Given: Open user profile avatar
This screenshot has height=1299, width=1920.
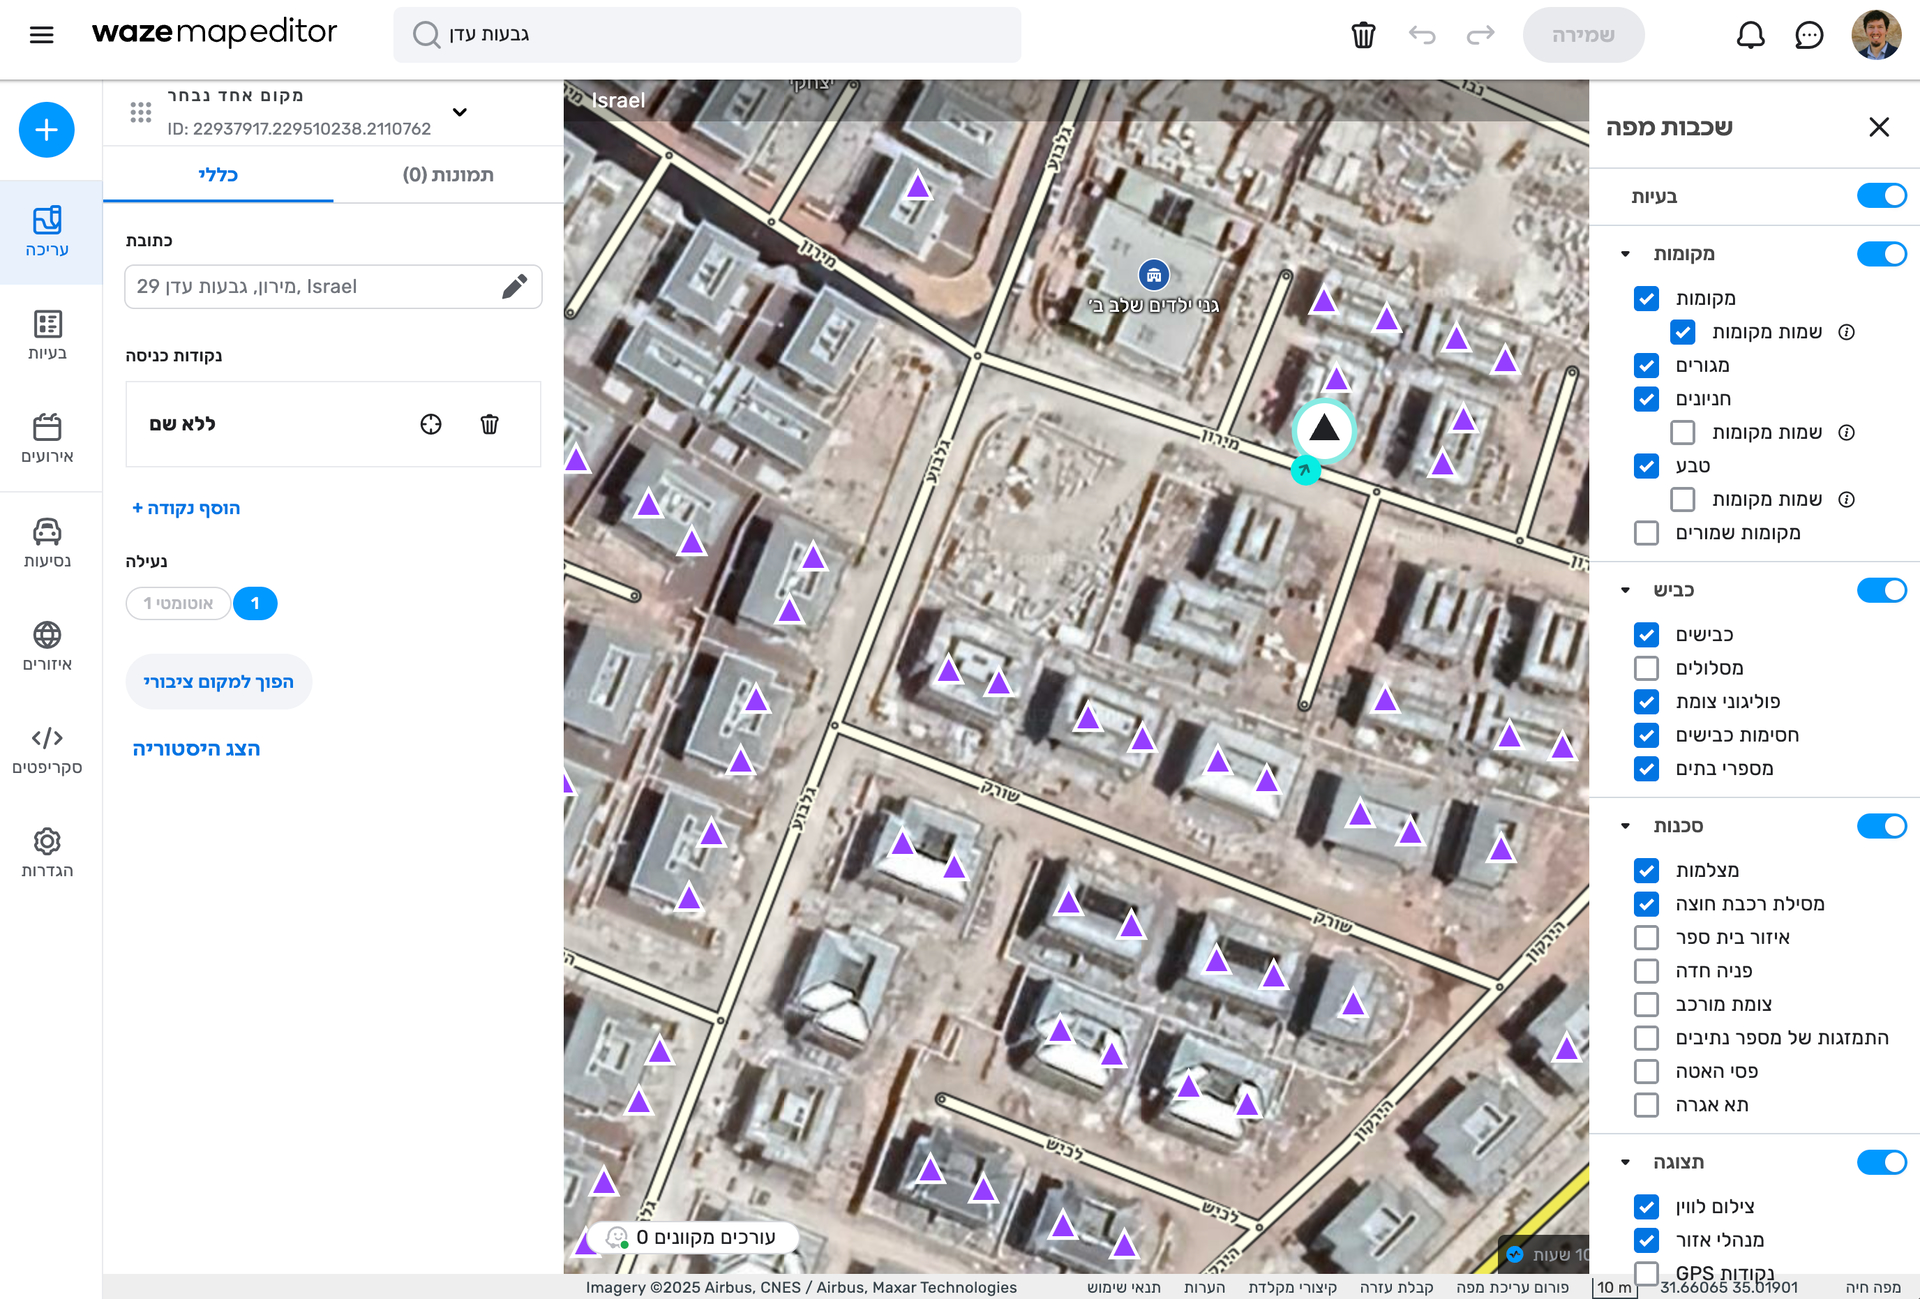Looking at the screenshot, I should pos(1876,35).
